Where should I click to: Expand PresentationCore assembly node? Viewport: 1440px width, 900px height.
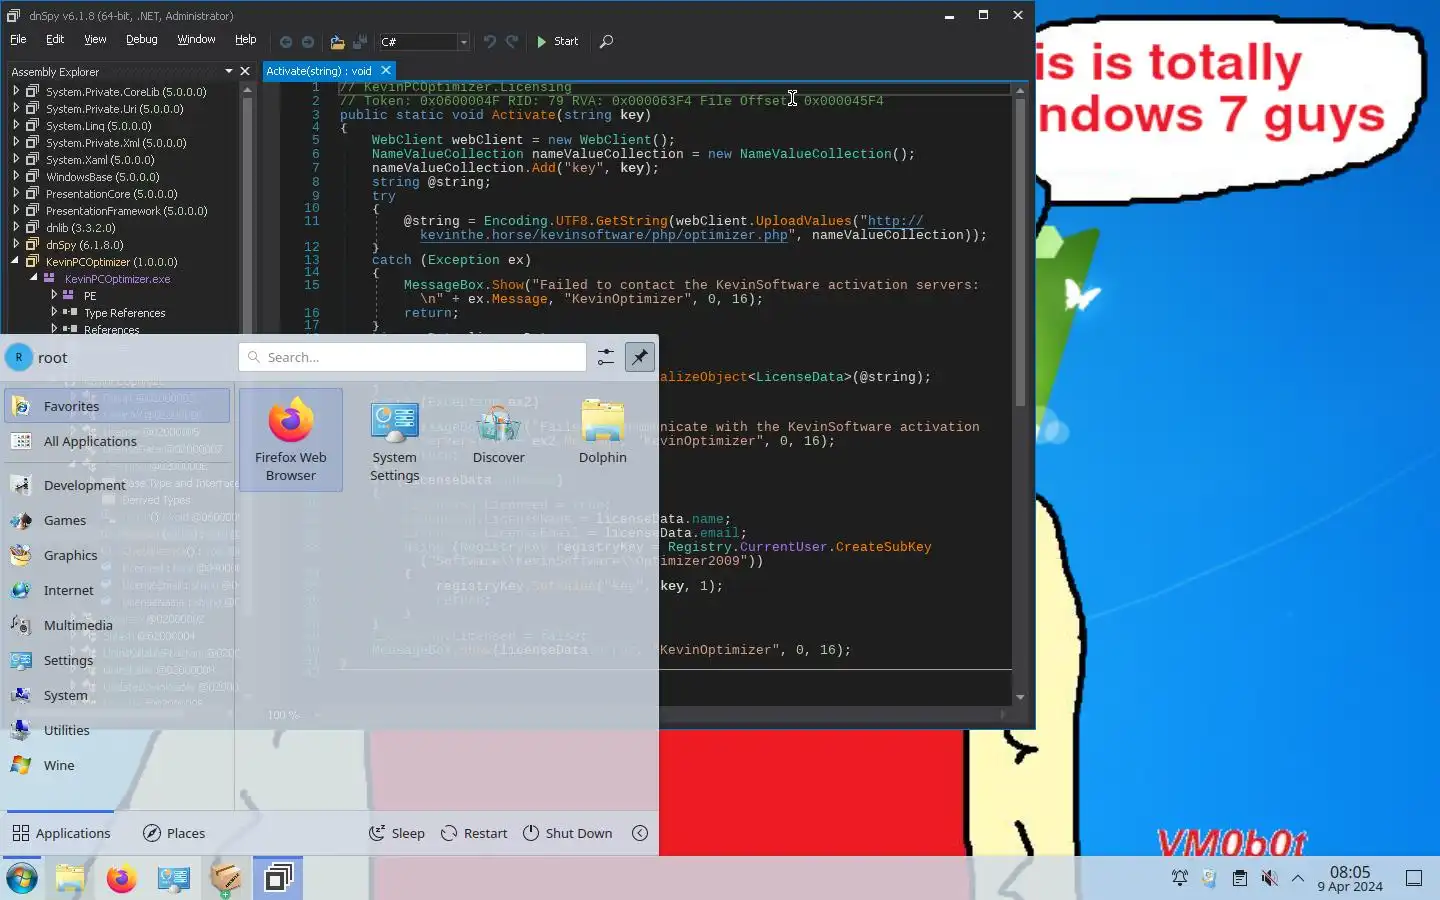[16, 193]
